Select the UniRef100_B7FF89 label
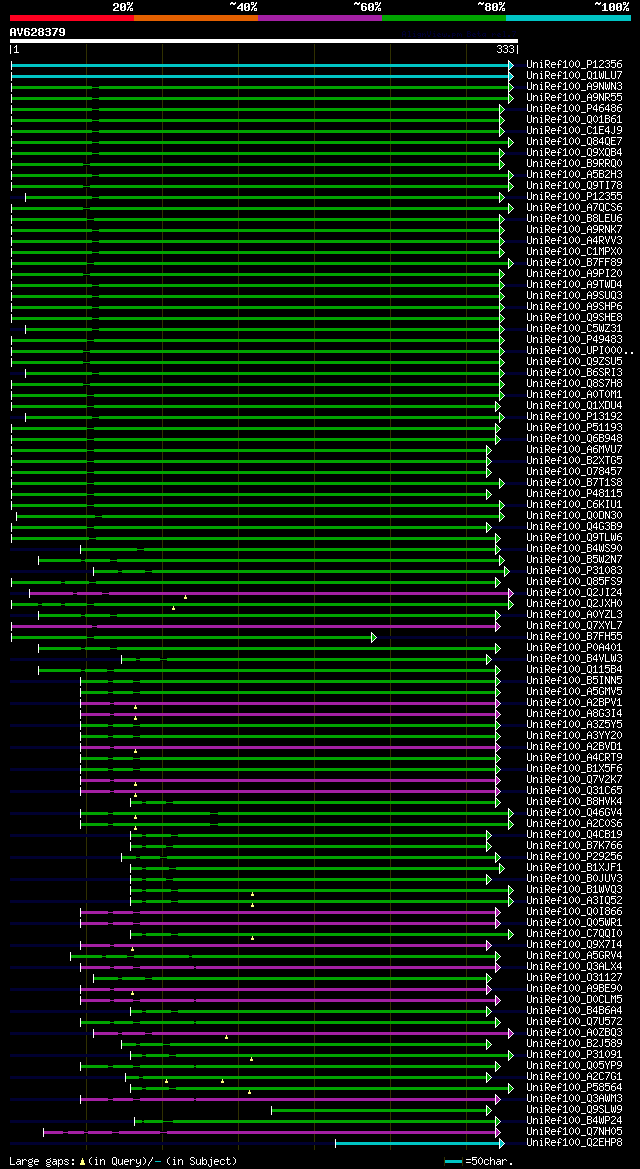This screenshot has width=640, height=1169. tap(574, 263)
